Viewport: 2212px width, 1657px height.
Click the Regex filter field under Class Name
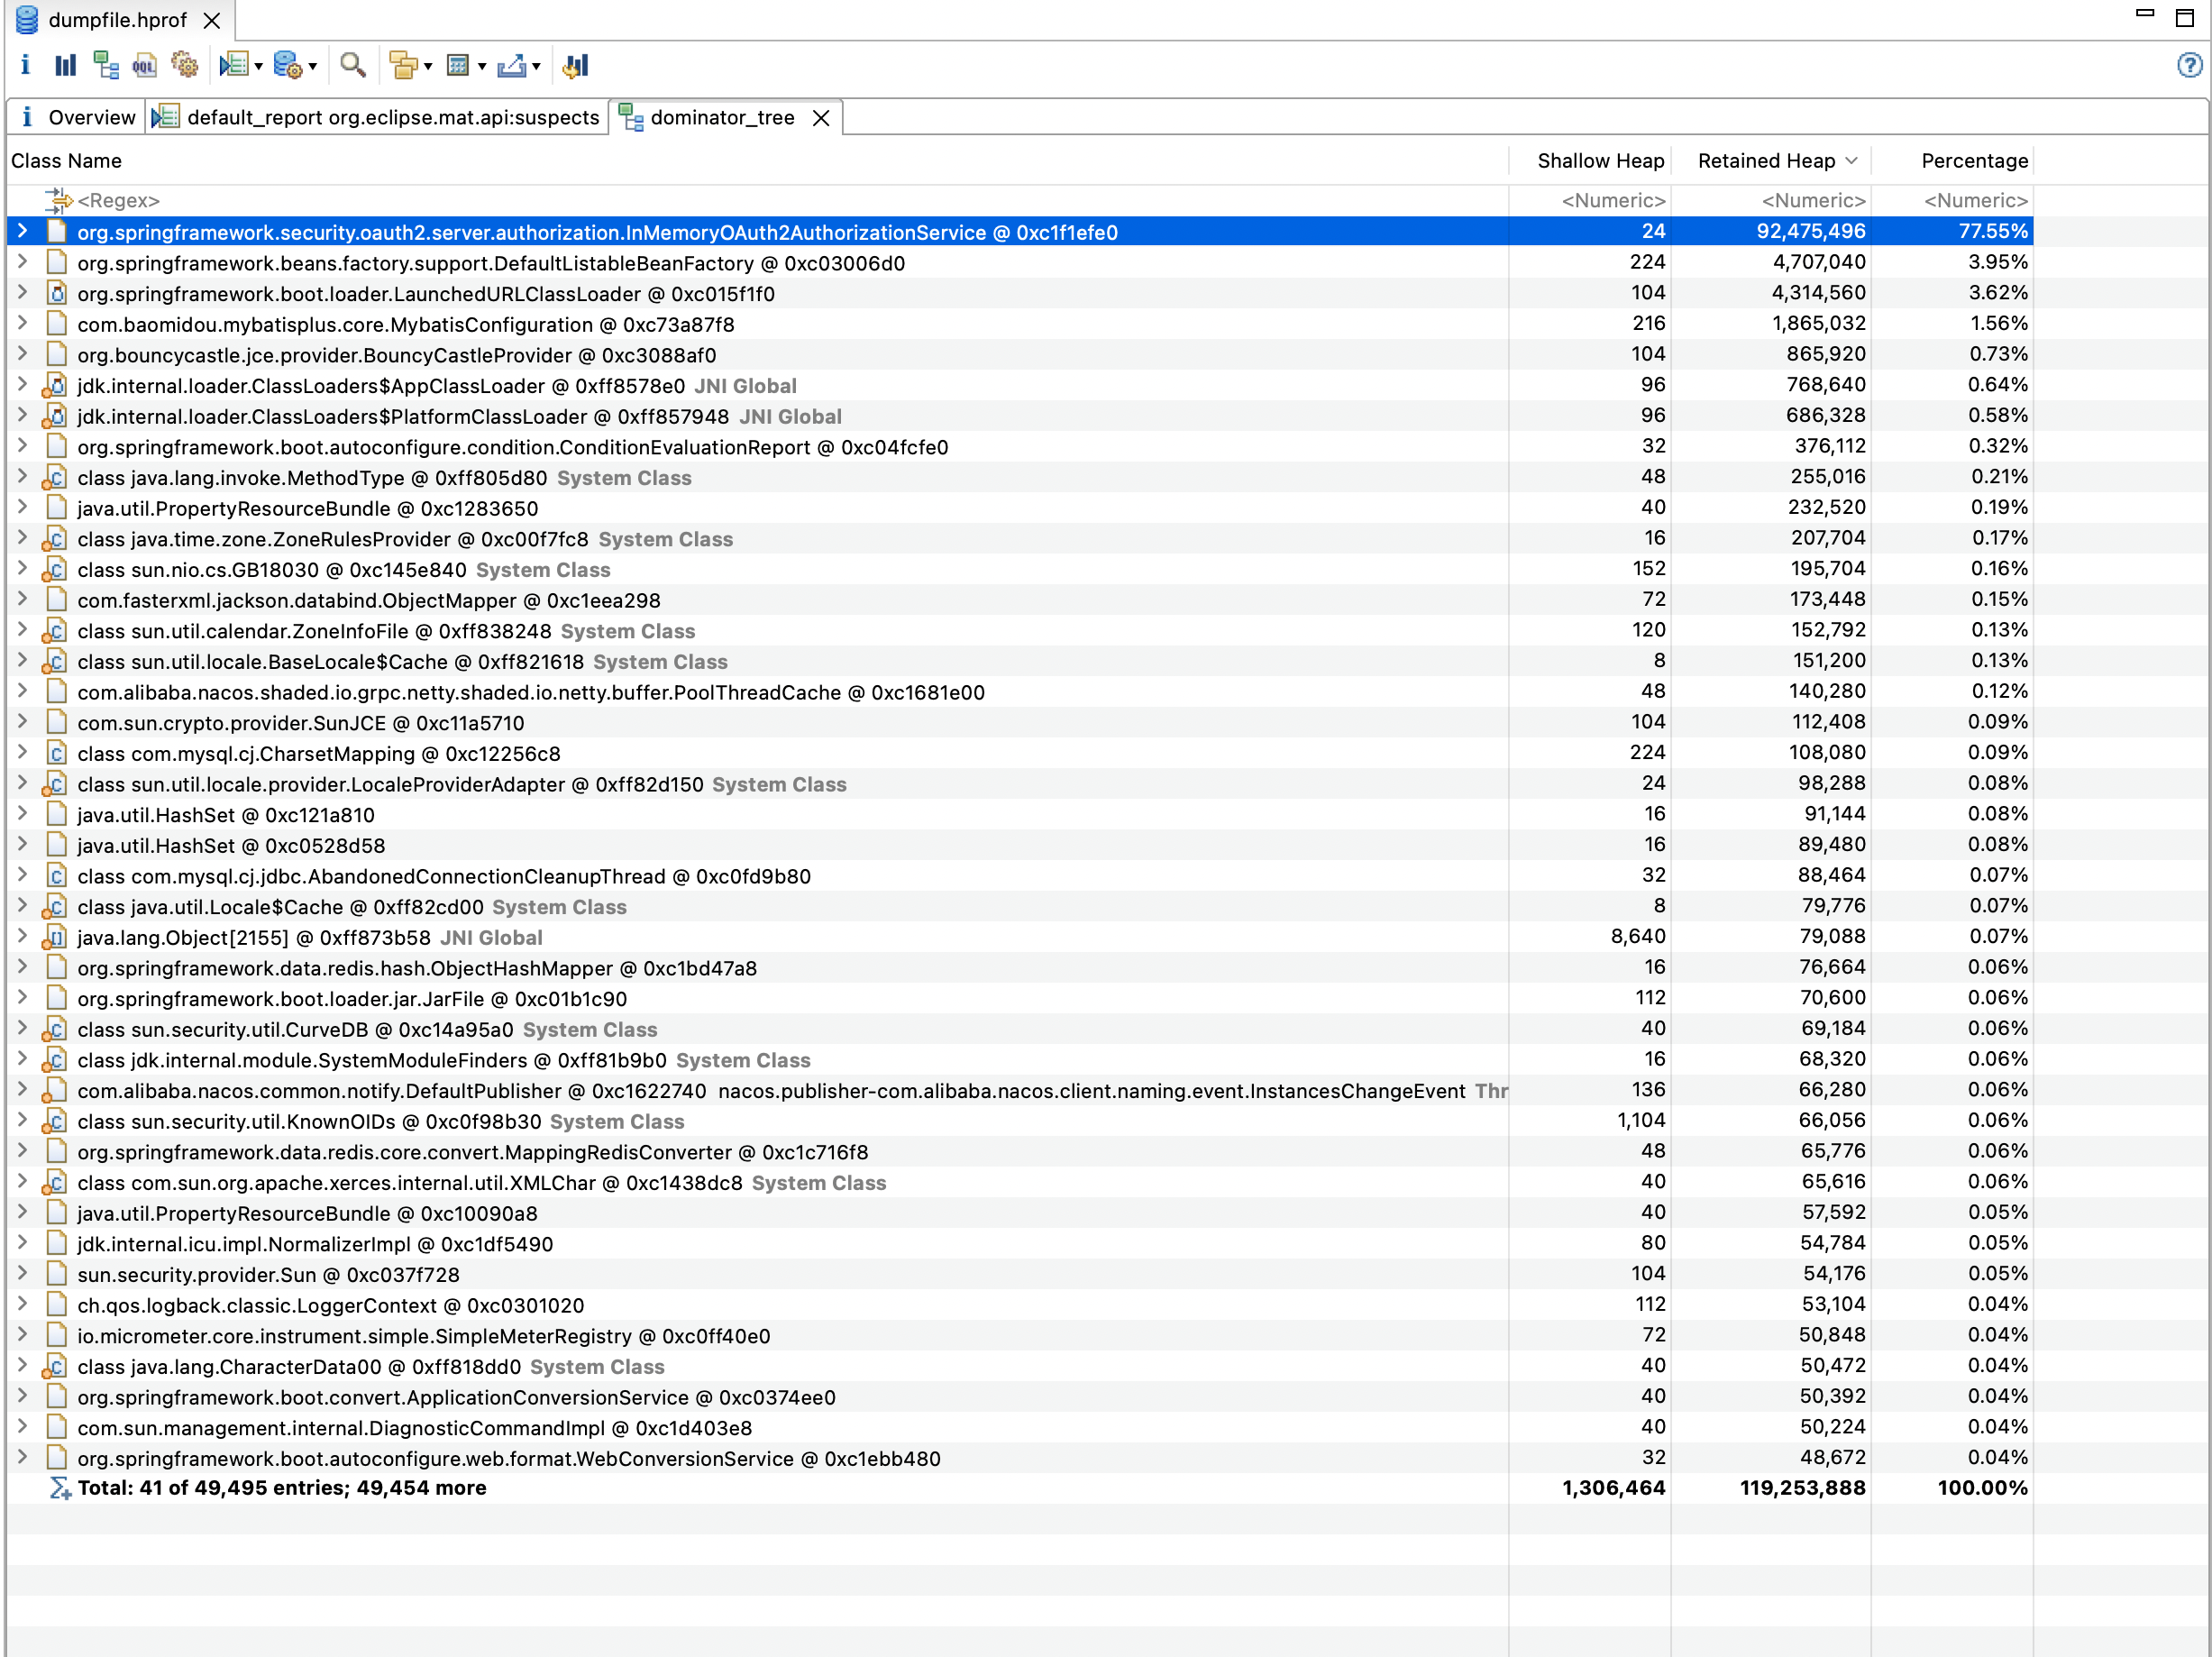click(x=757, y=201)
